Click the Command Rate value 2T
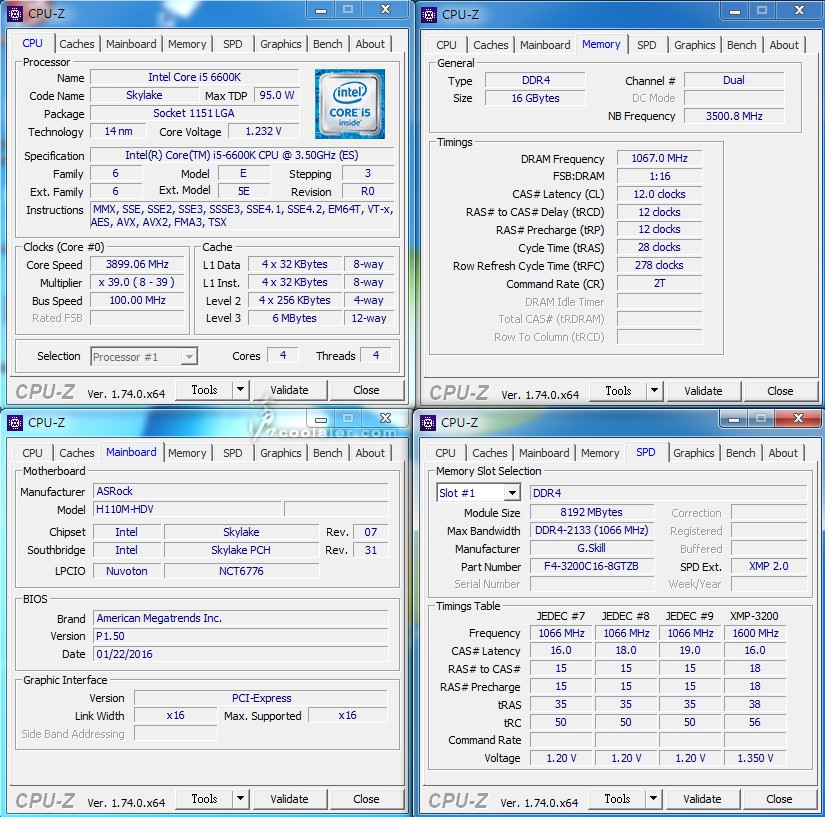825x817 pixels. click(659, 283)
